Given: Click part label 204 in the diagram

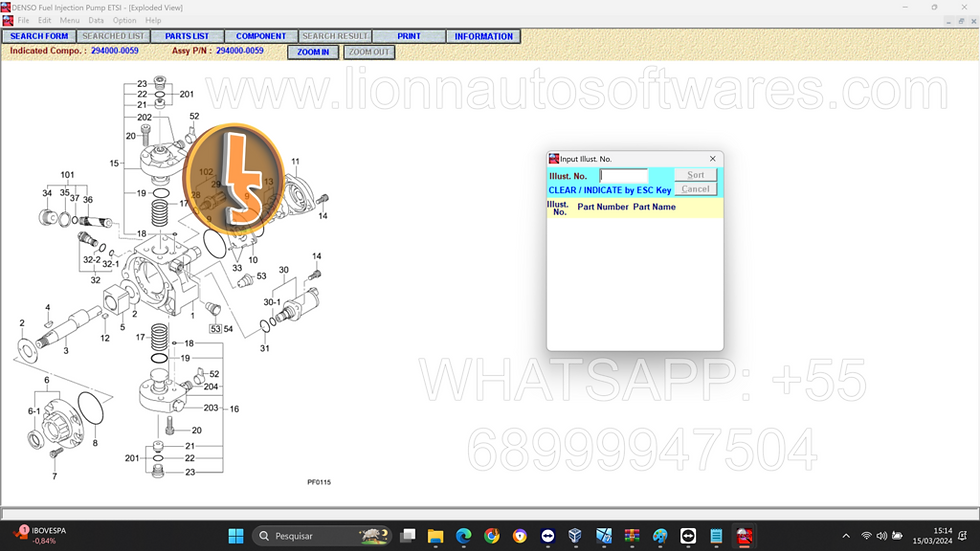Looking at the screenshot, I should [x=211, y=387].
